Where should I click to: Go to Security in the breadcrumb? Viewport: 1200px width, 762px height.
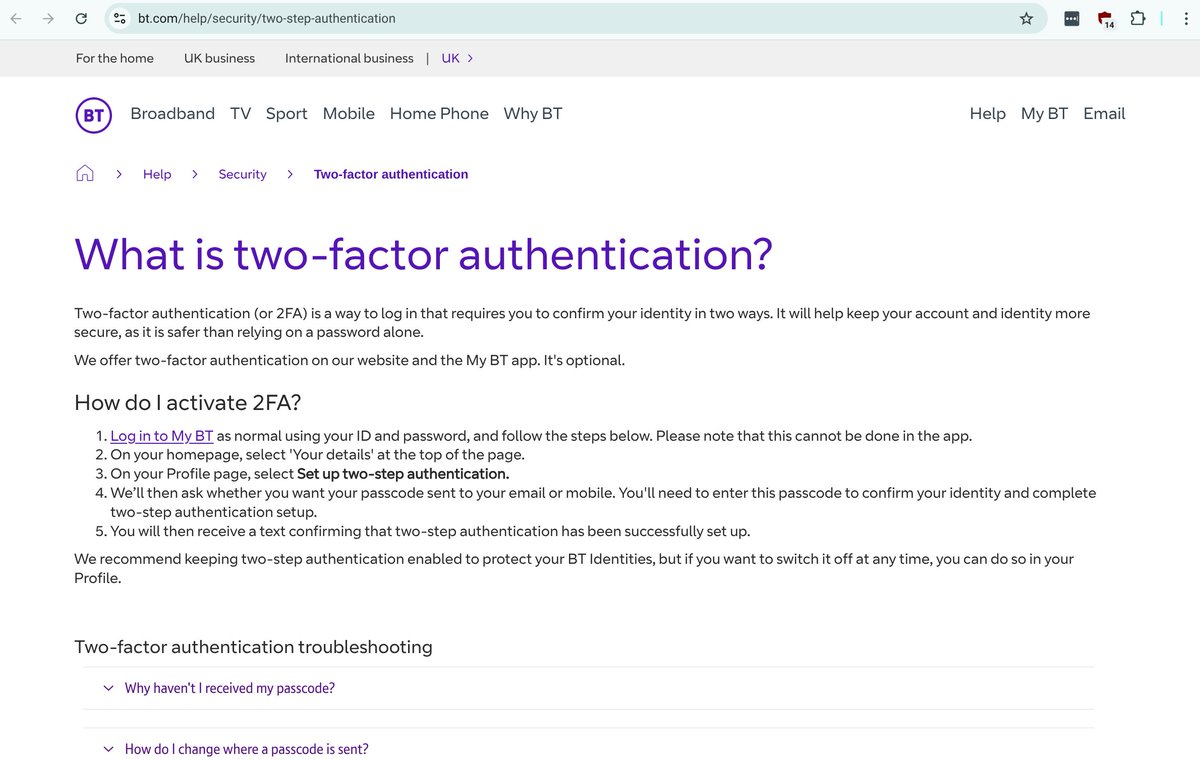pos(242,174)
